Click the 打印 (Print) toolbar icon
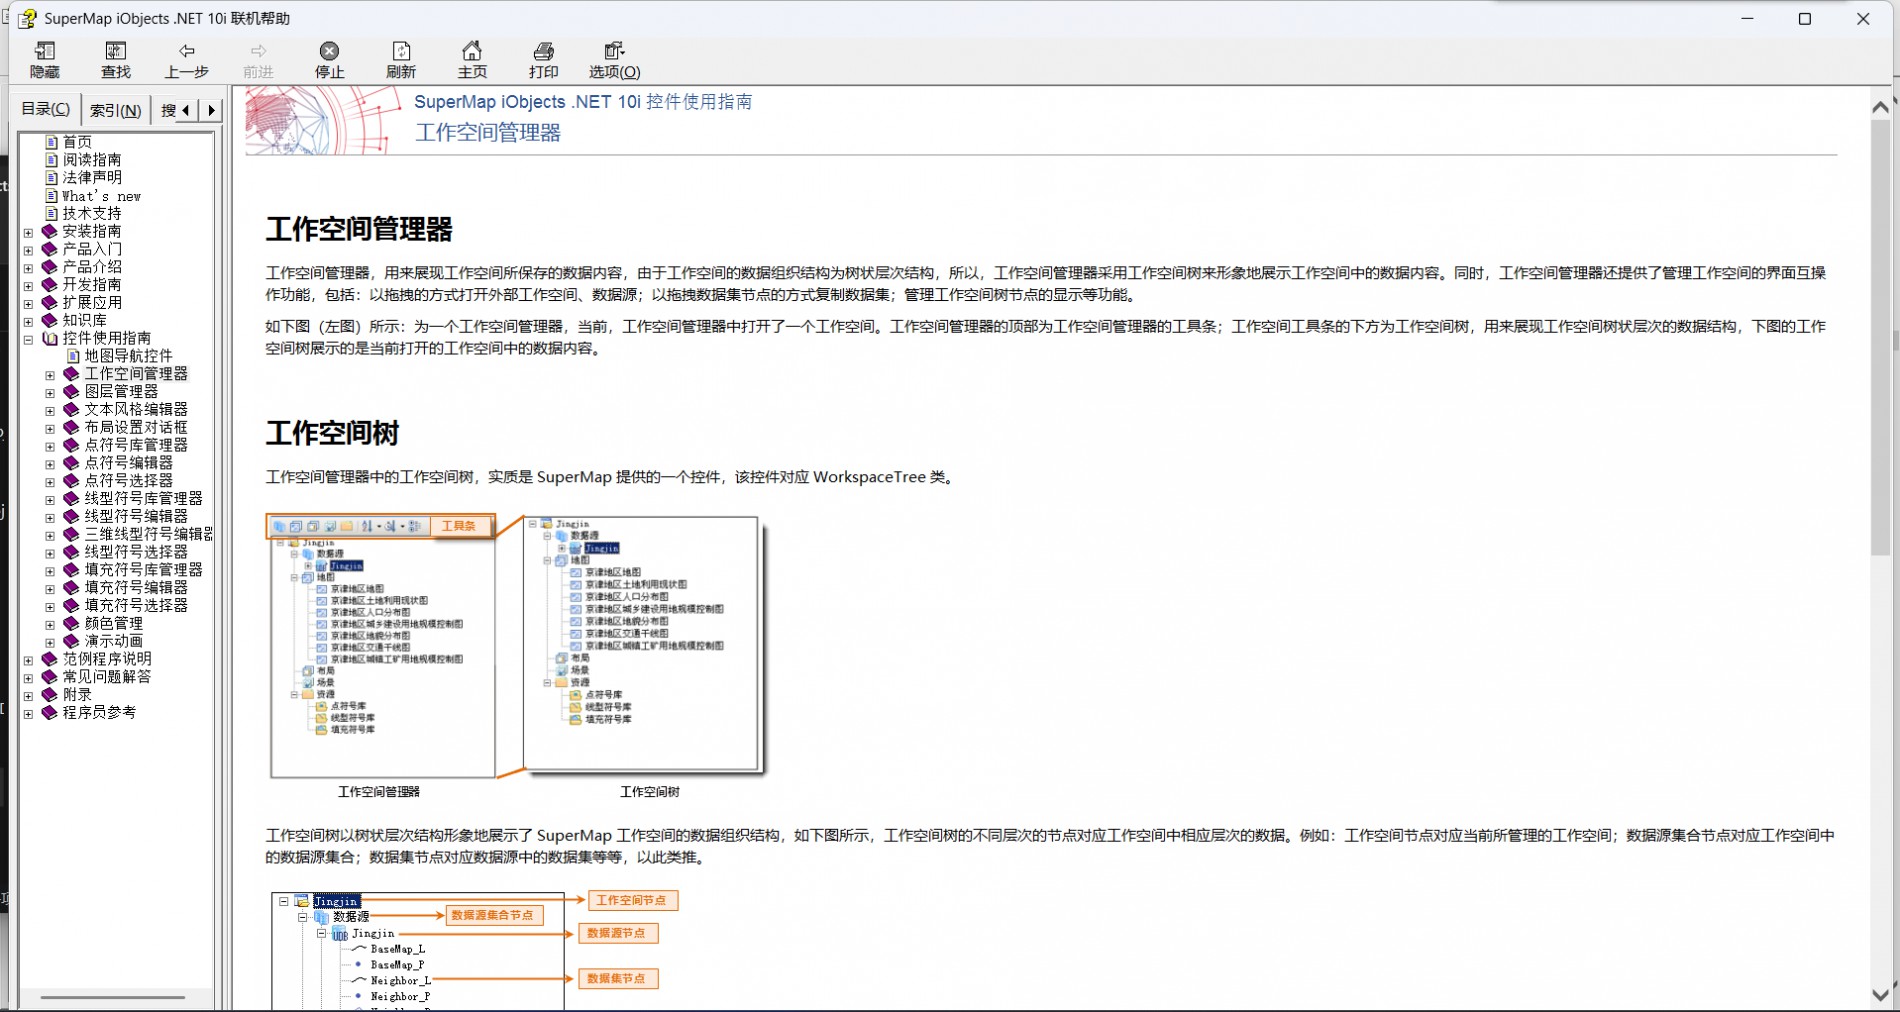1900x1012 pixels. tap(543, 60)
